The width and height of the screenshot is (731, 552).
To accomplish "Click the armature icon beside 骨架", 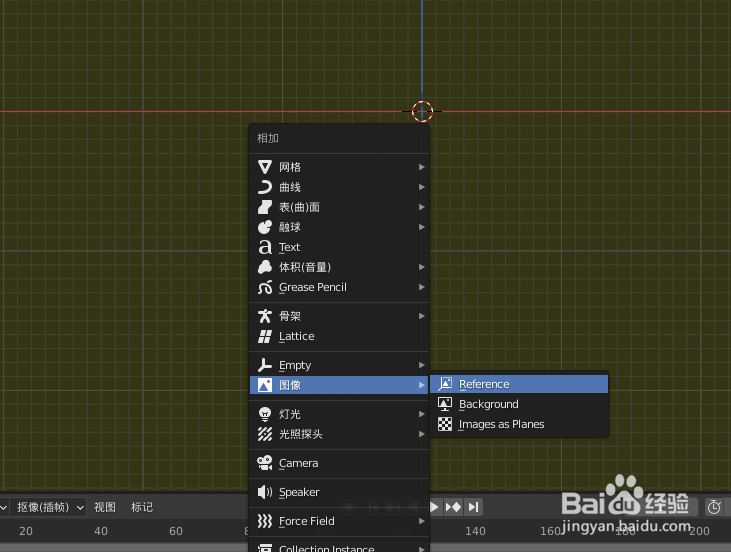I will tap(265, 316).
